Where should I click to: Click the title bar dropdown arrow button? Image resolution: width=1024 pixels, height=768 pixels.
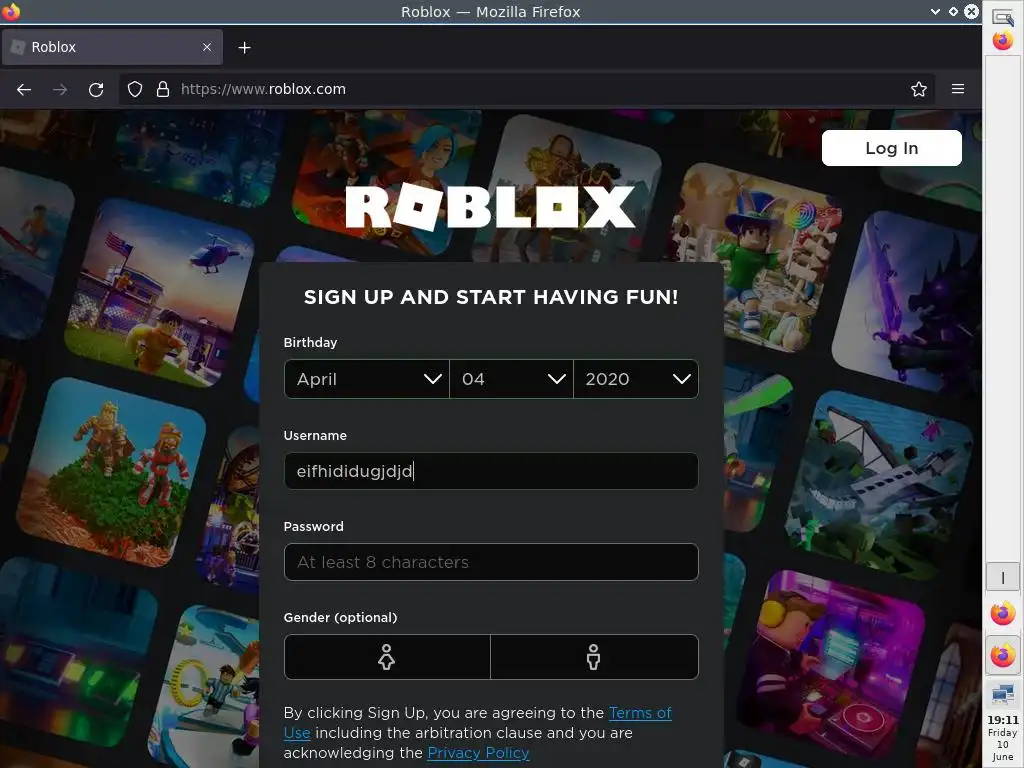click(x=935, y=11)
